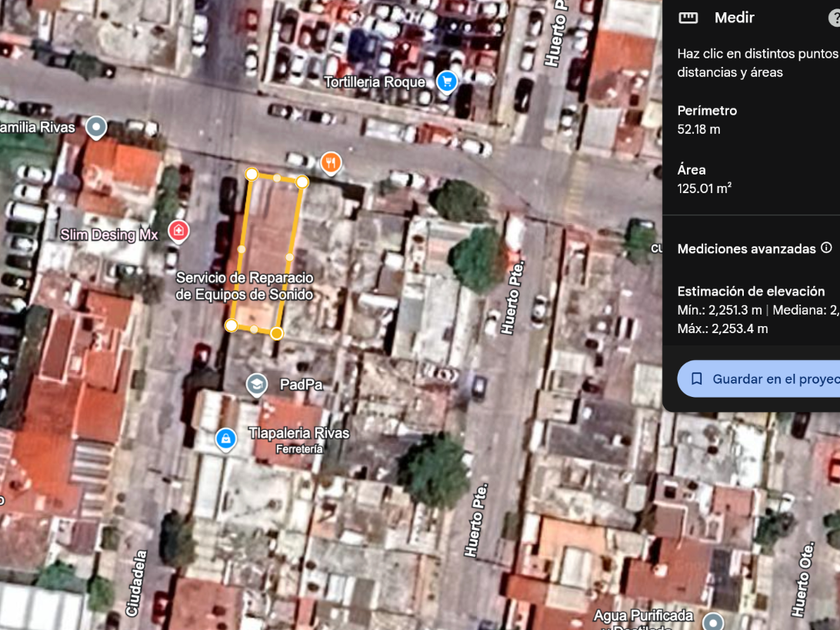Click the help icon next to Medir
This screenshot has height=630, width=840.
[835, 18]
